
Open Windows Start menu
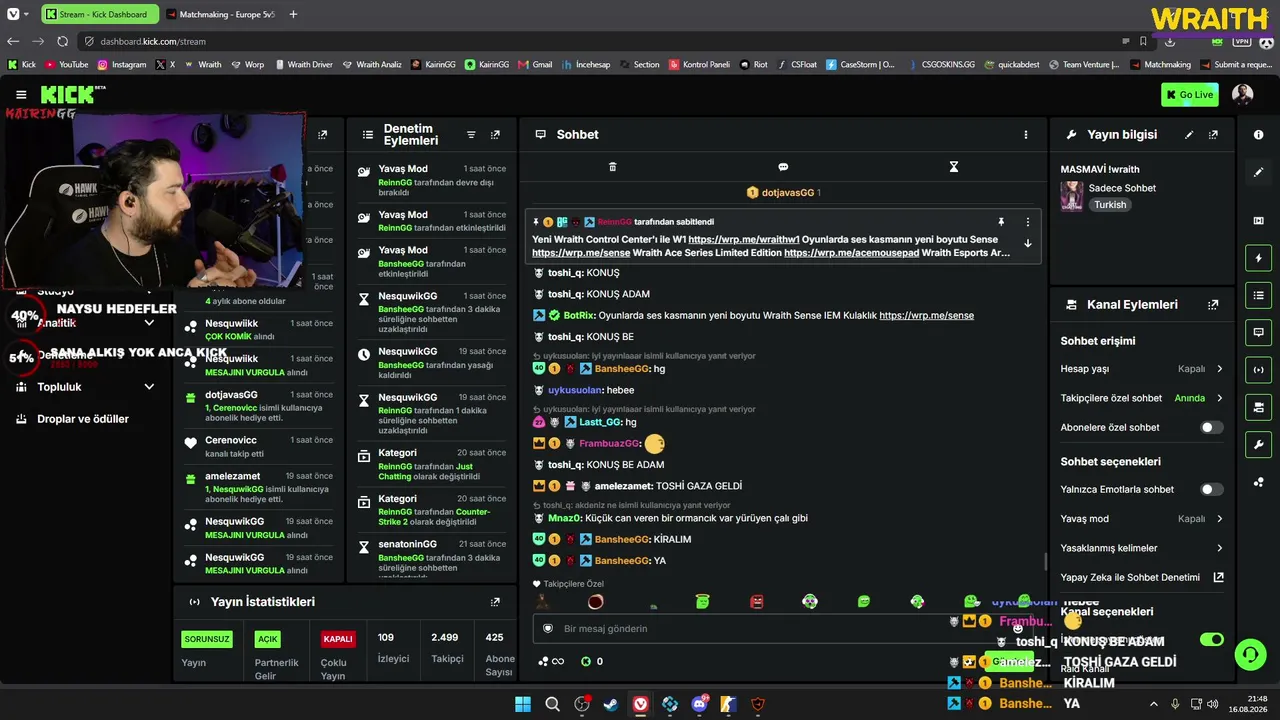tap(523, 704)
